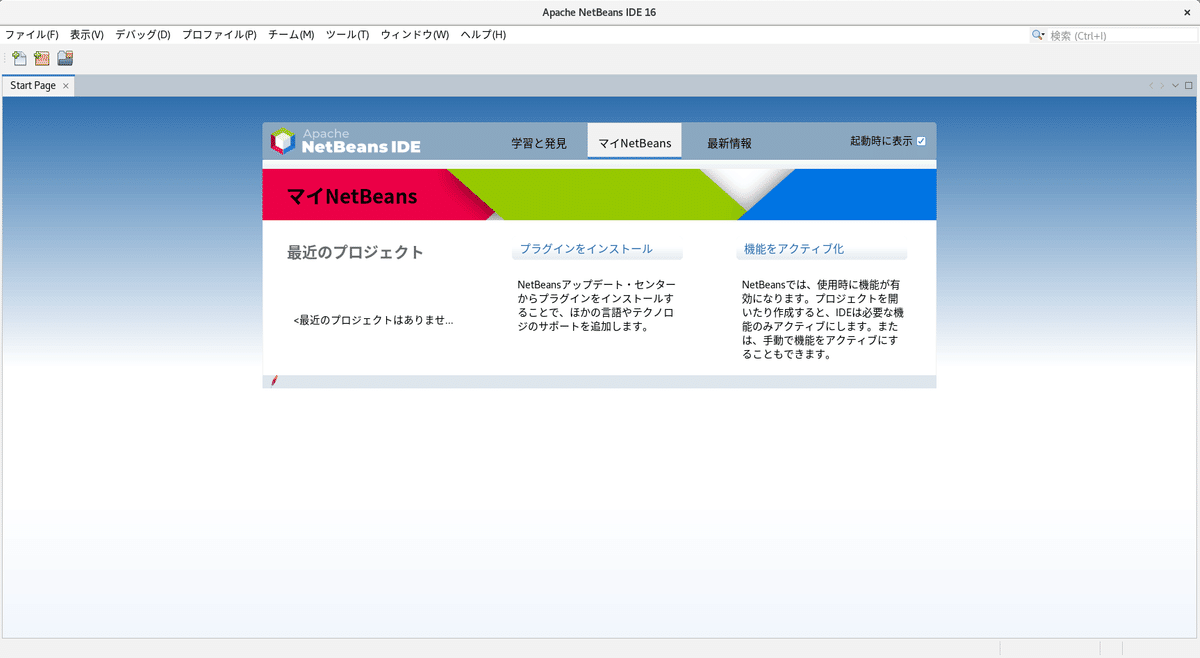The image size is (1200, 658).
Task: Open the ツール(T) menu
Action: pyautogui.click(x=347, y=35)
